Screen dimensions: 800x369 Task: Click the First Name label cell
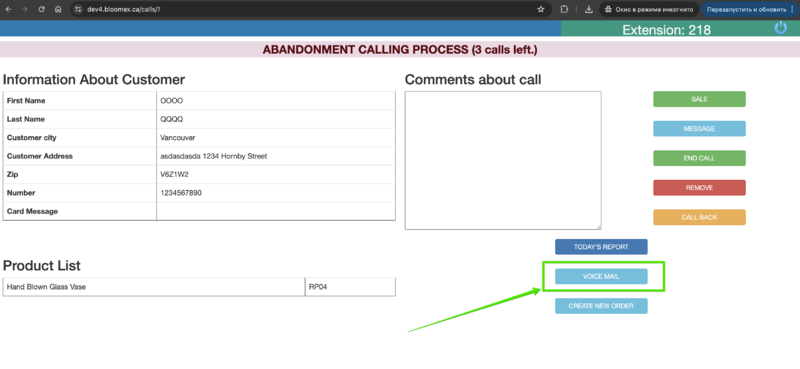80,101
